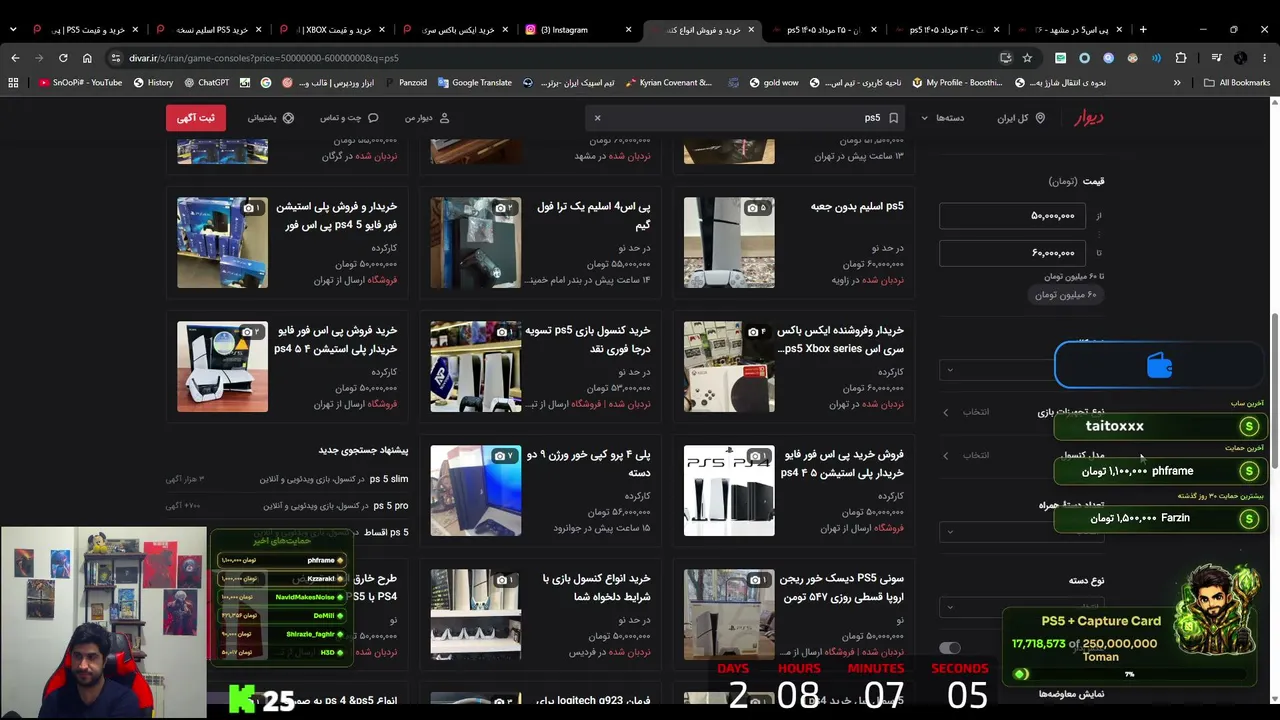Open the پلی ۴ پرو کپی خور listing photo
The width and height of the screenshot is (1280, 720).
click(476, 491)
